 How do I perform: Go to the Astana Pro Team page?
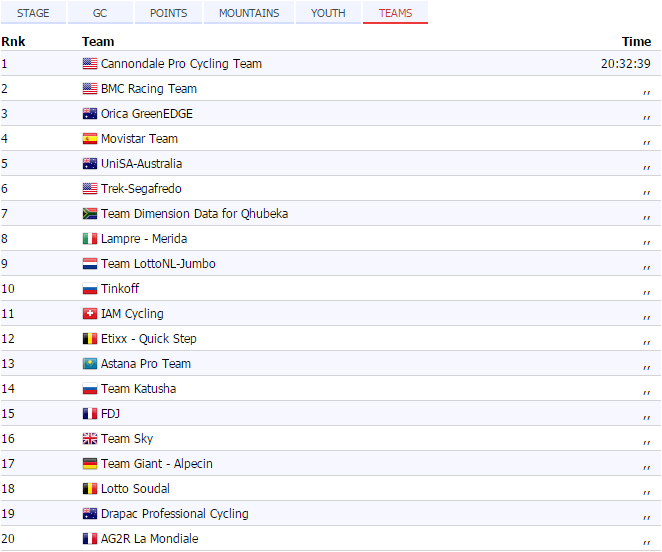coord(146,364)
